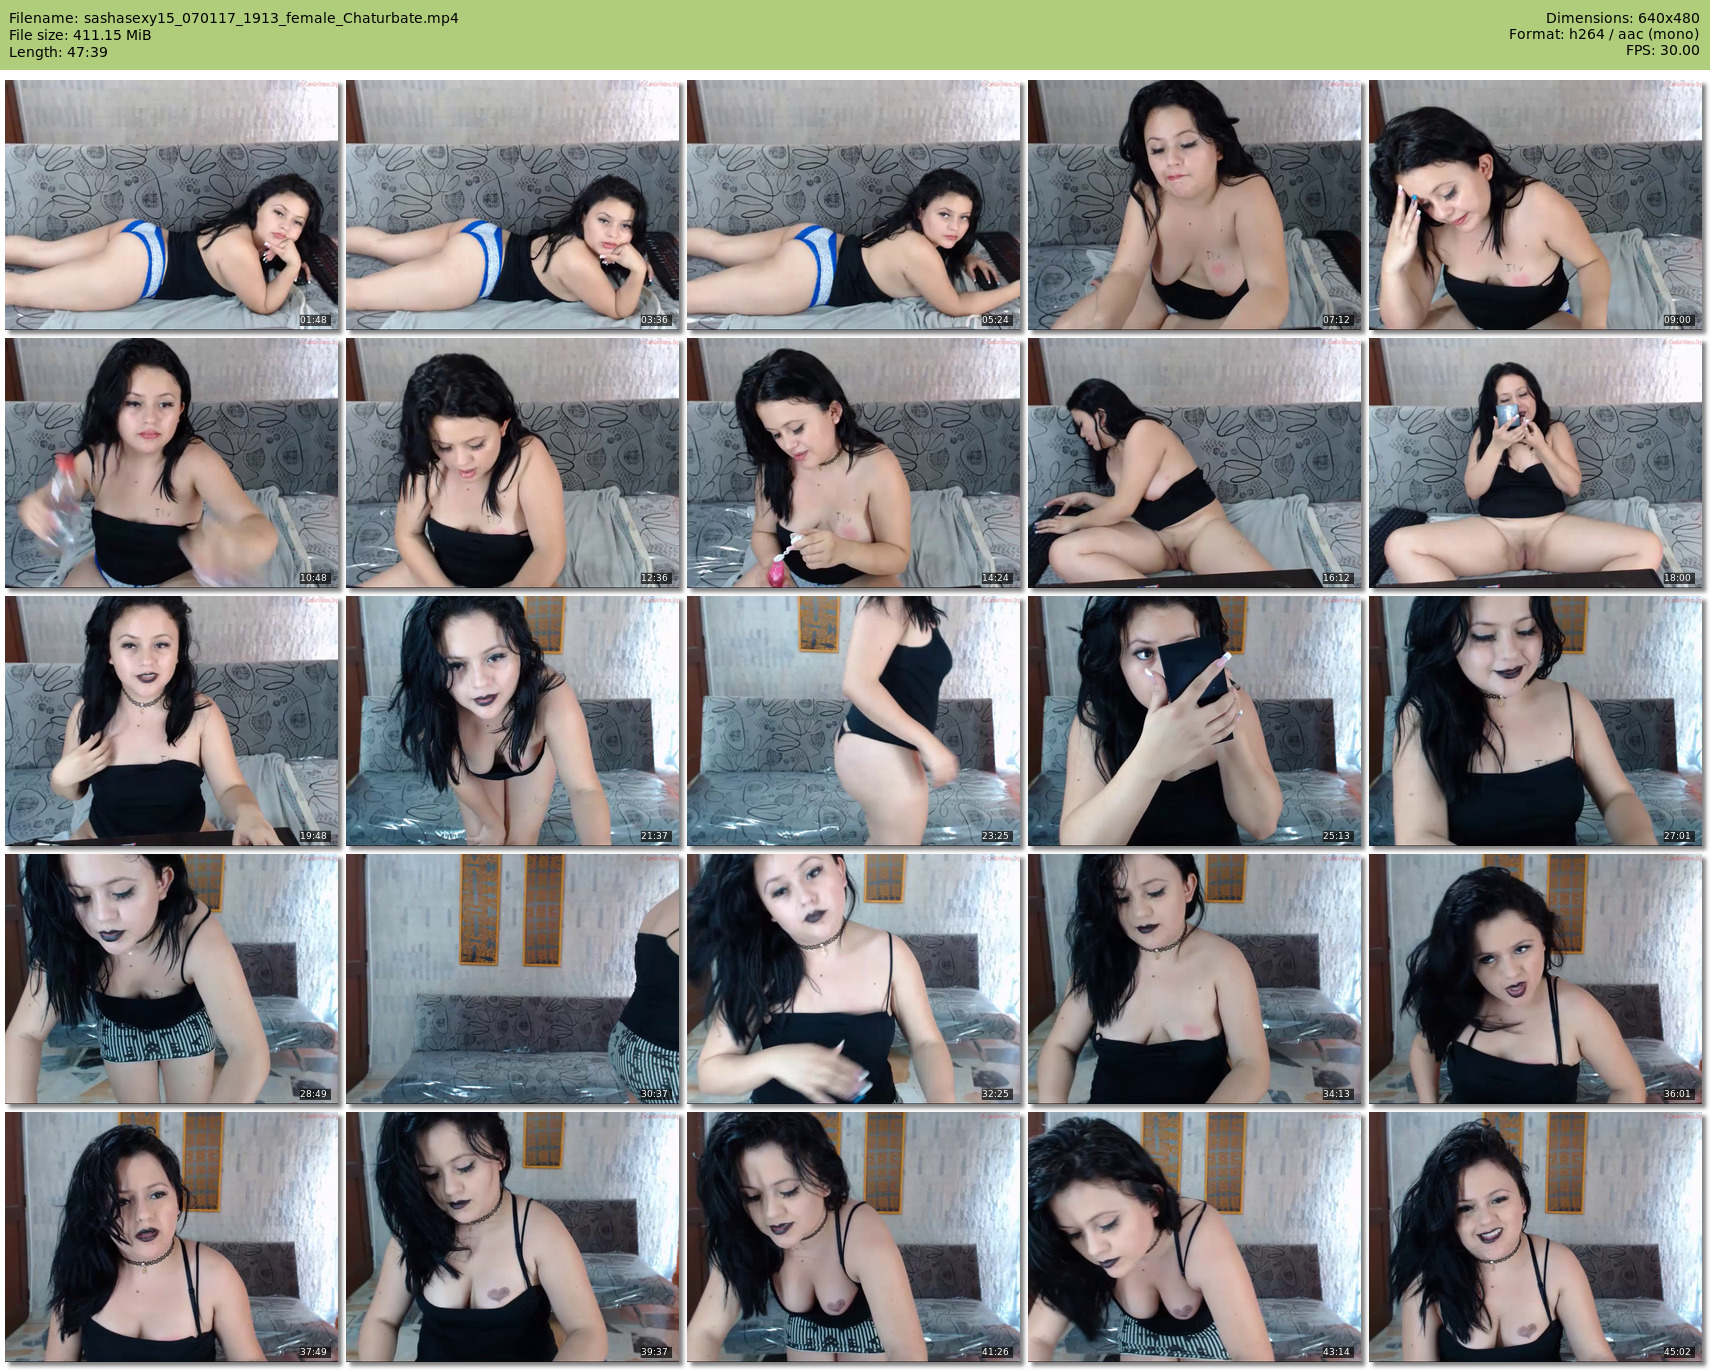Click the thumbnail at 45:02
The height and width of the screenshot is (1370, 1710).
1535,1237
